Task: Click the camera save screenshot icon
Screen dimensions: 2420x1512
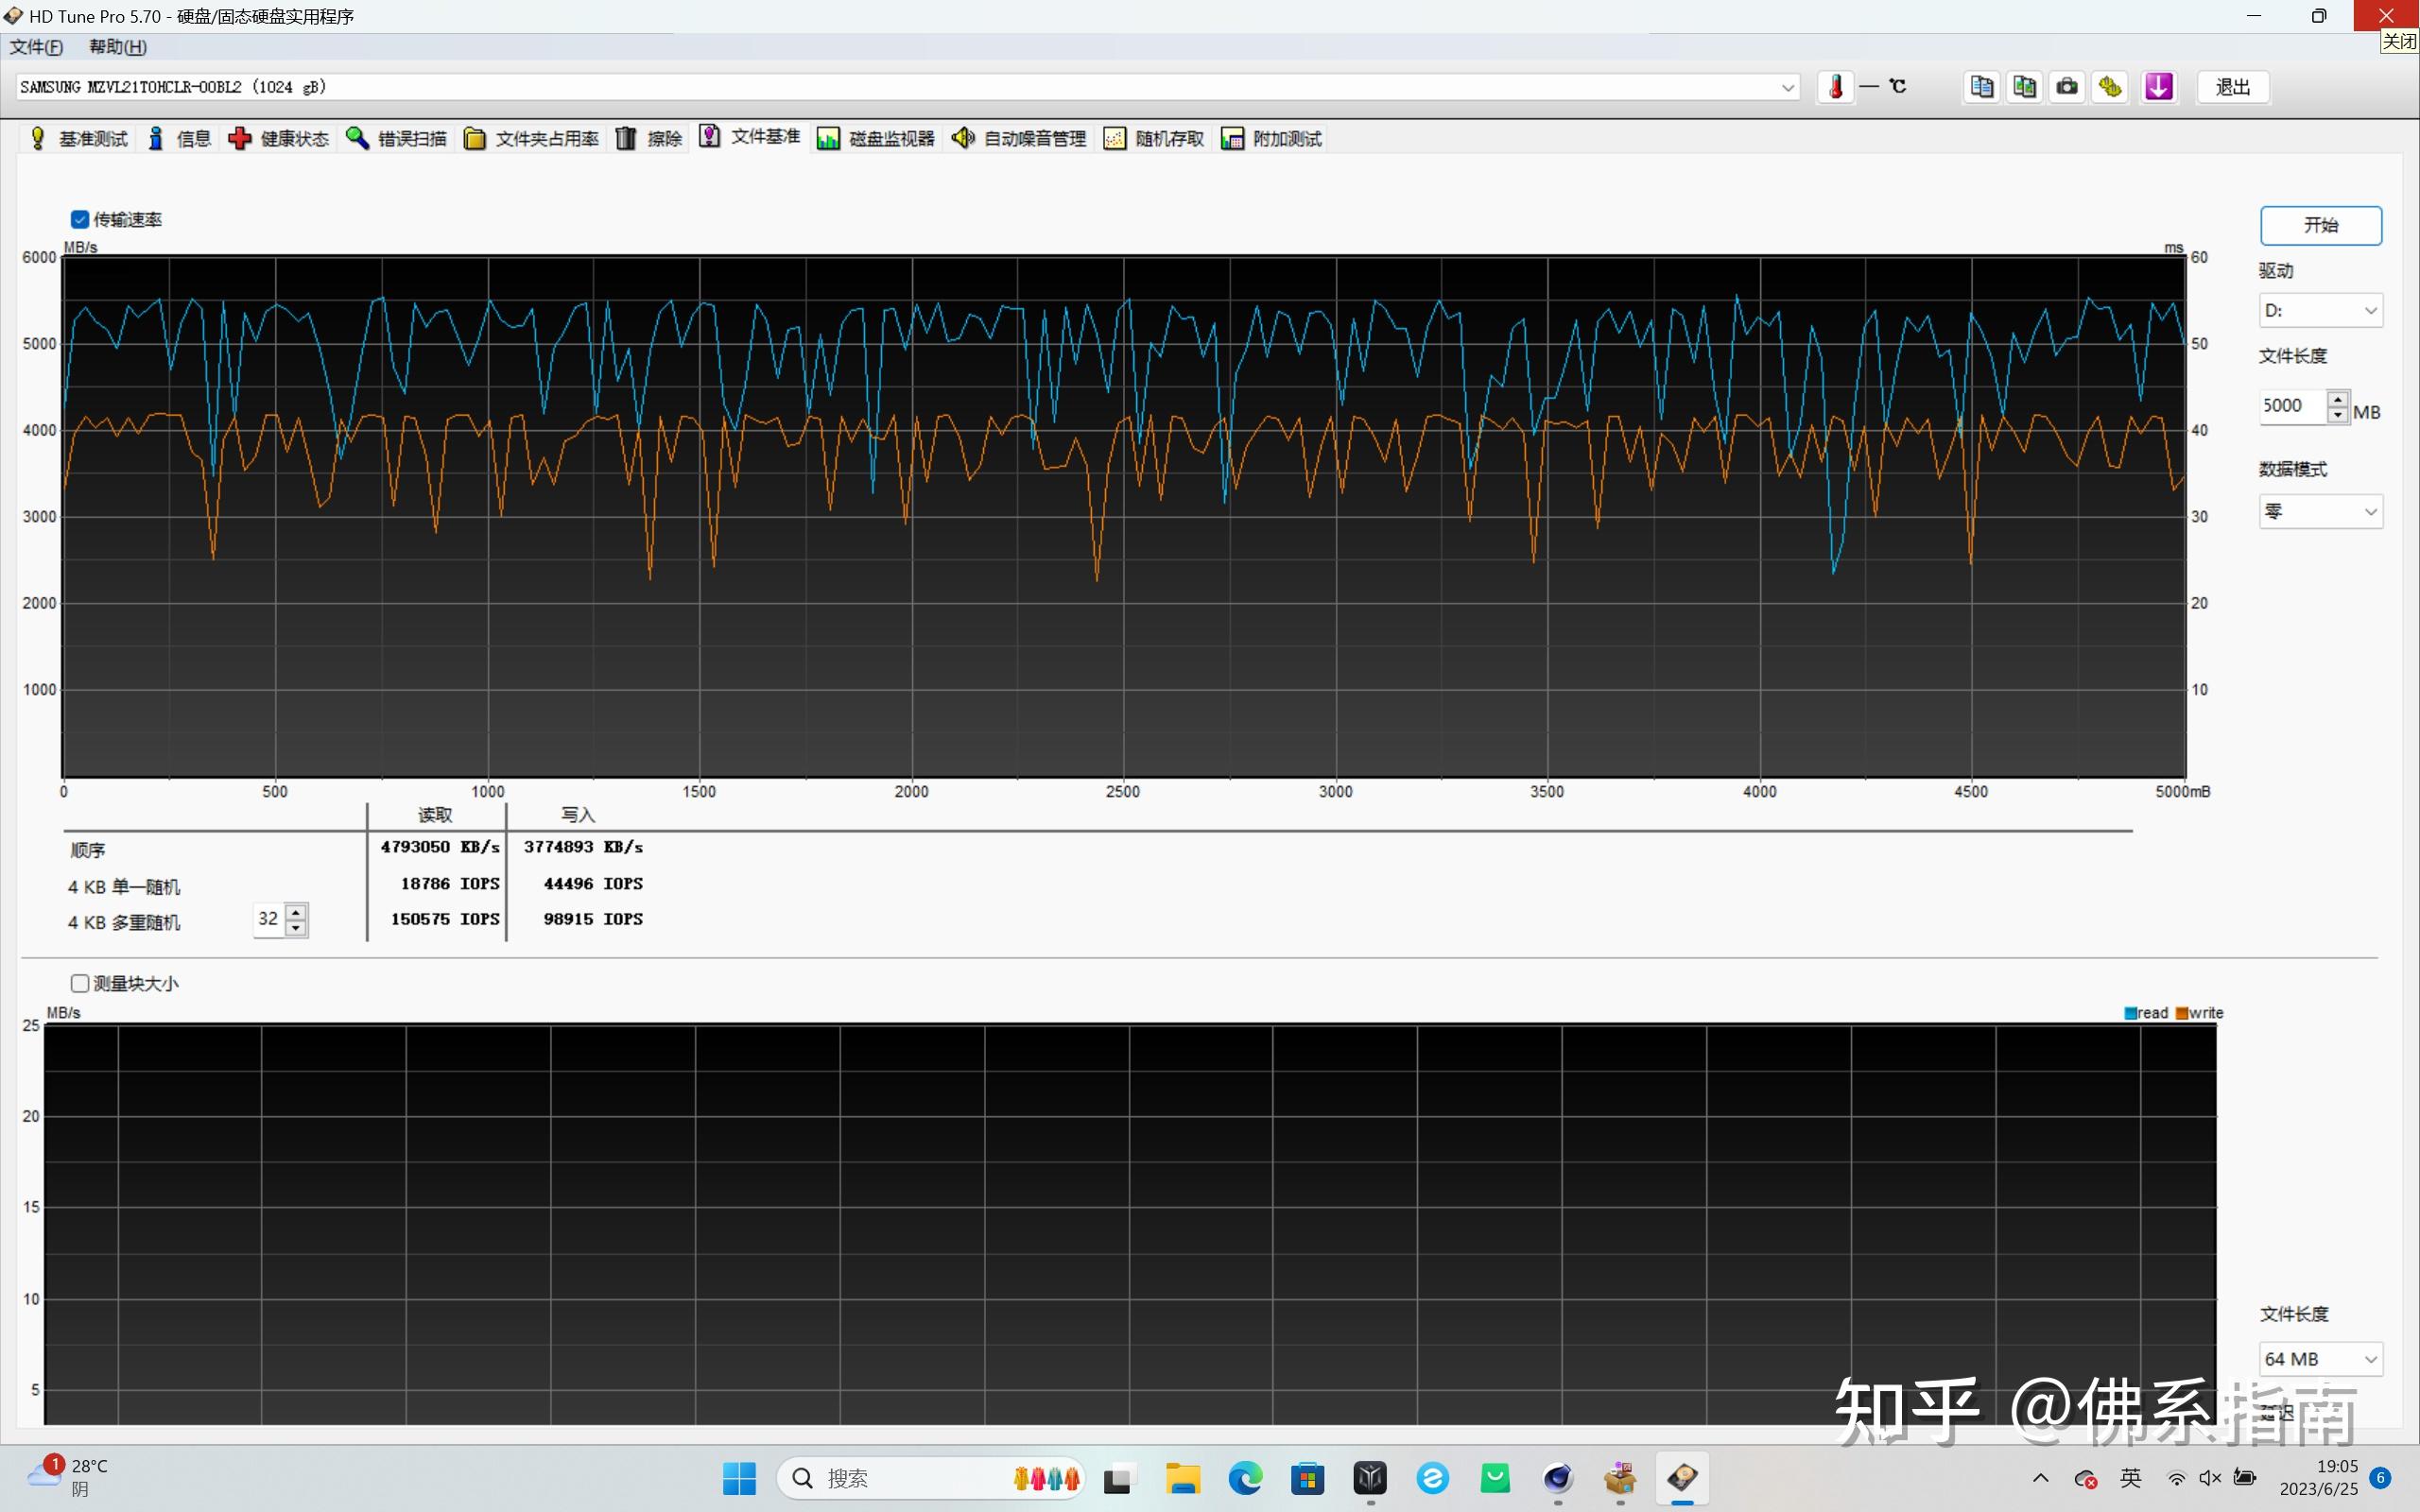Action: 2067,87
